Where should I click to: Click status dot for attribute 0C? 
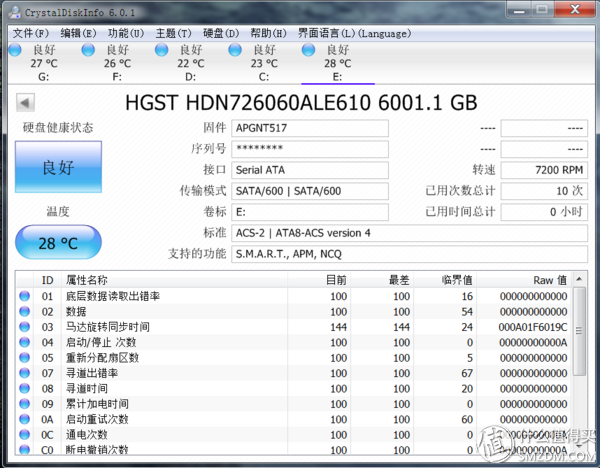click(24, 434)
